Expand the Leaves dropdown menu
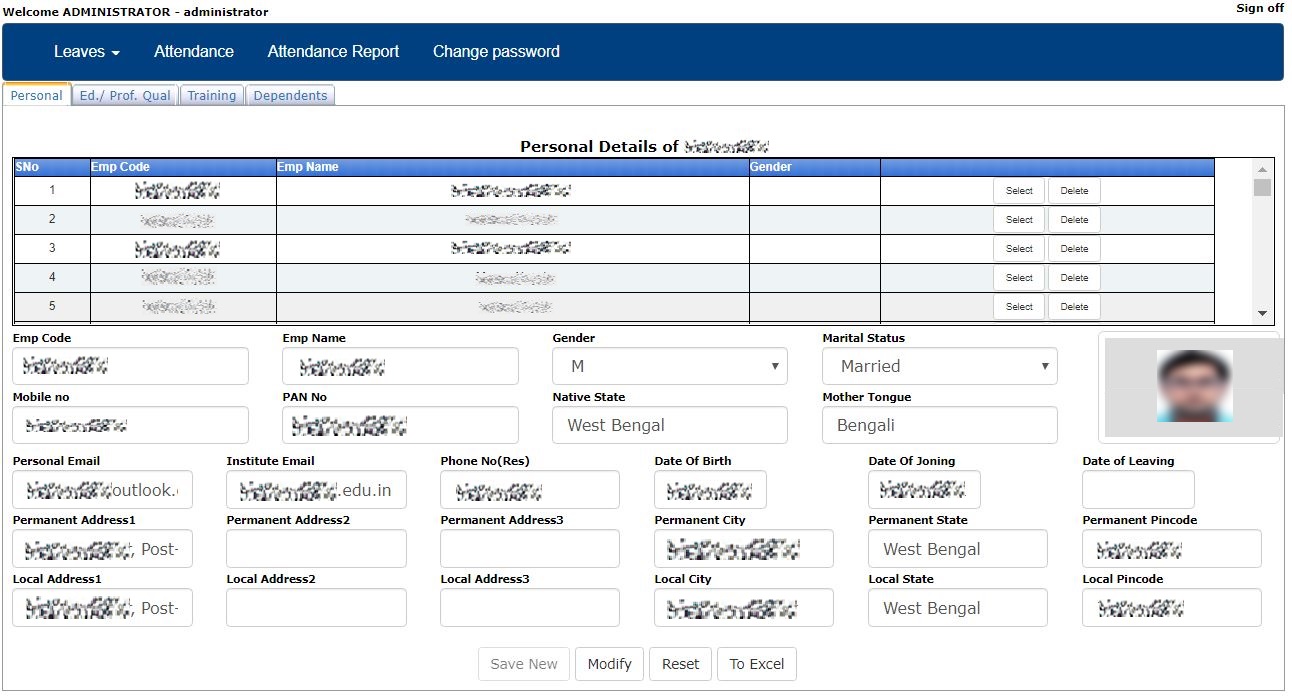The image size is (1292, 698). (x=85, y=51)
